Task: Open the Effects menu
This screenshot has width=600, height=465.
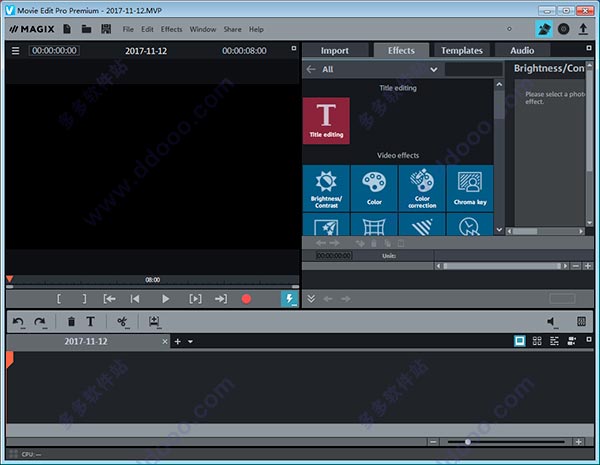Action: click(171, 29)
